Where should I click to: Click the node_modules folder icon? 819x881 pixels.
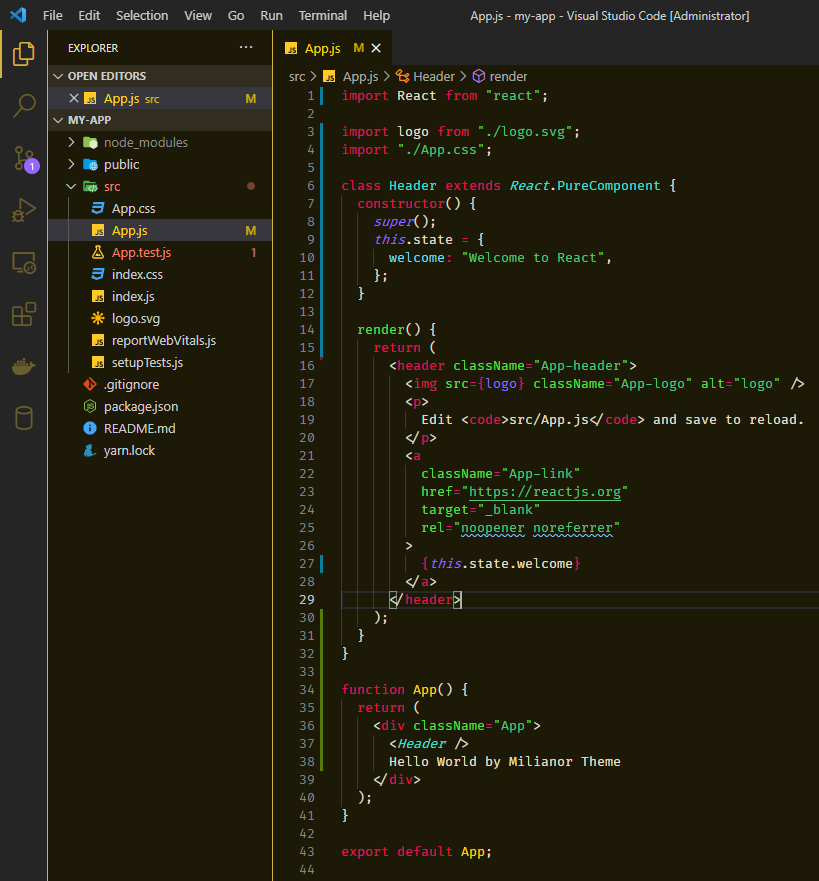90,142
